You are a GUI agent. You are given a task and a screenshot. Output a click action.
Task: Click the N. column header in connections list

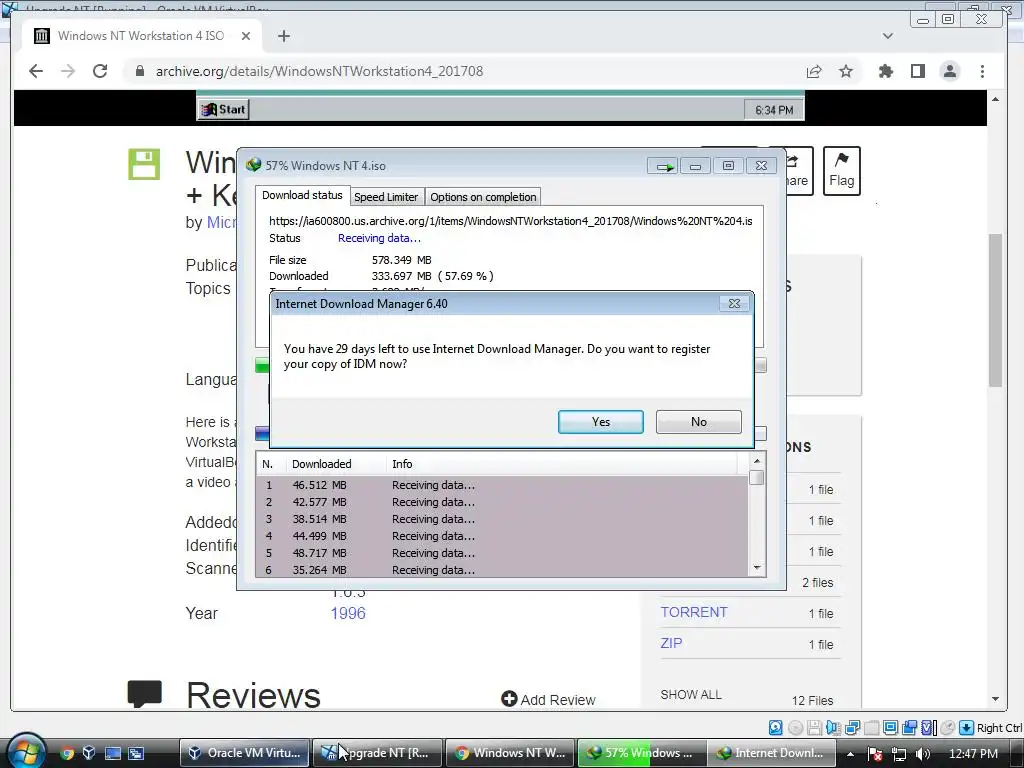268,464
